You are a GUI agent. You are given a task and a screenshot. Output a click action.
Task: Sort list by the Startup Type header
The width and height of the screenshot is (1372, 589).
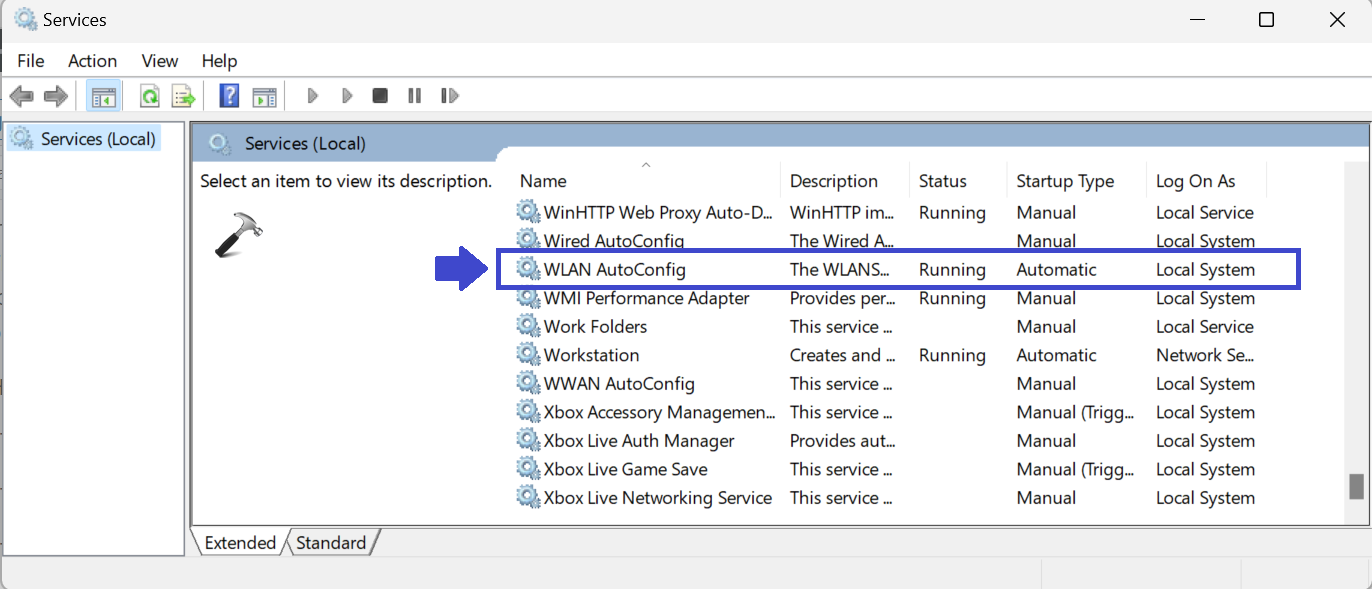(1064, 181)
